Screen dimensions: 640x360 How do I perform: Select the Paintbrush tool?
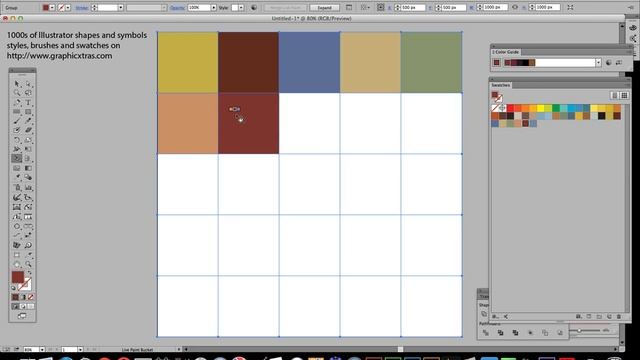pyautogui.click(x=17, y=121)
